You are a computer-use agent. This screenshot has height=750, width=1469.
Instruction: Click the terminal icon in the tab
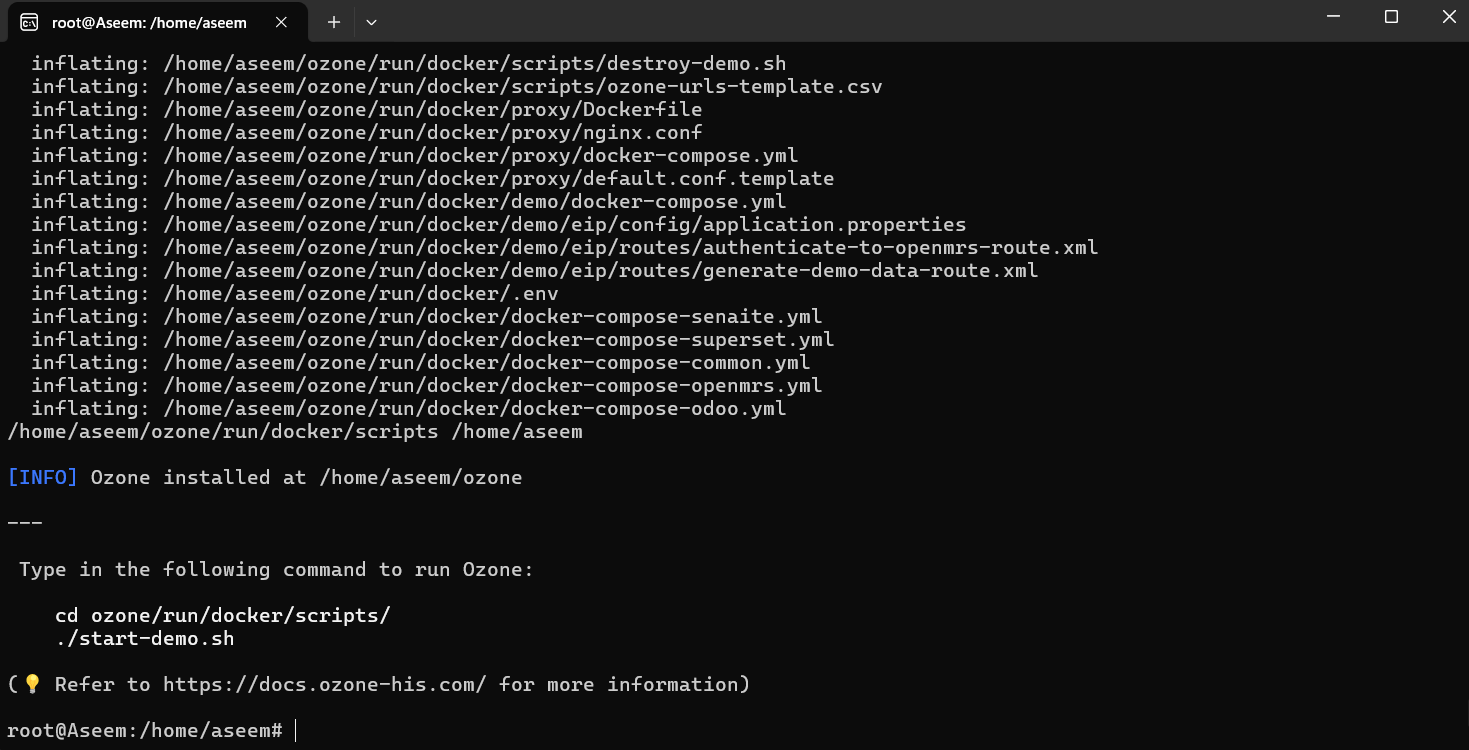[x=29, y=22]
